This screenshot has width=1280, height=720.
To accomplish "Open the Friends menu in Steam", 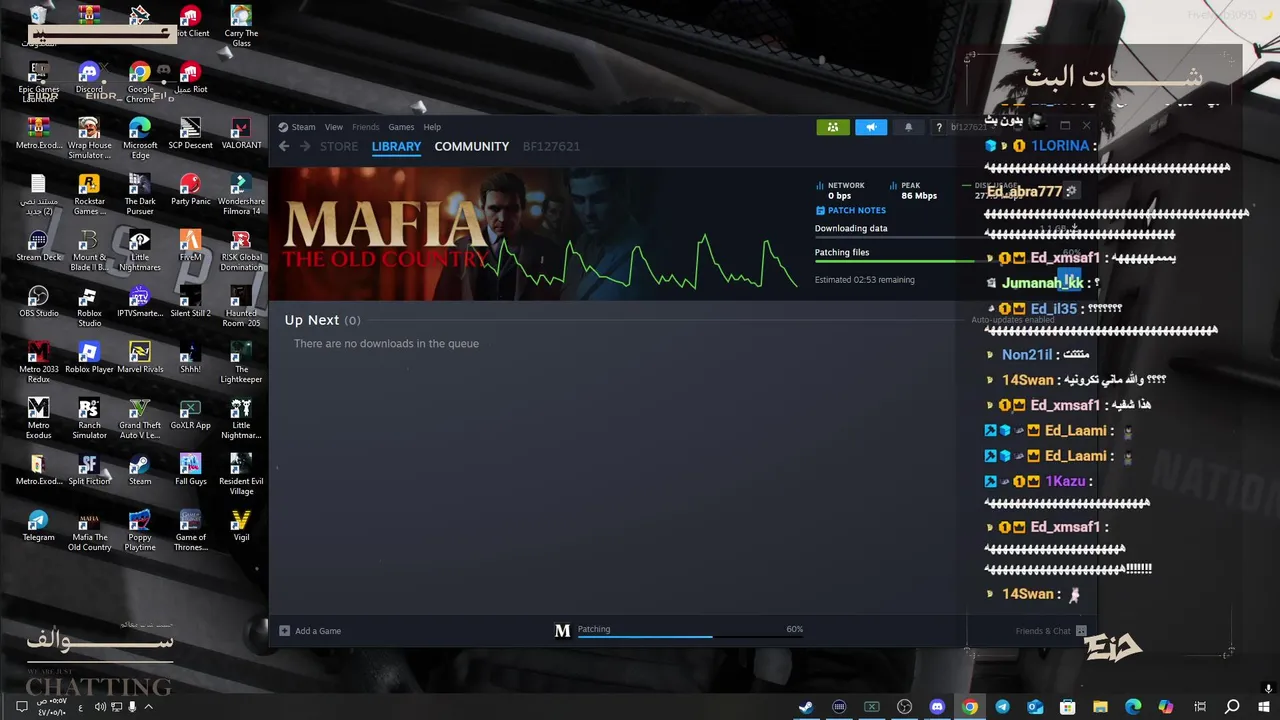I will point(365,127).
